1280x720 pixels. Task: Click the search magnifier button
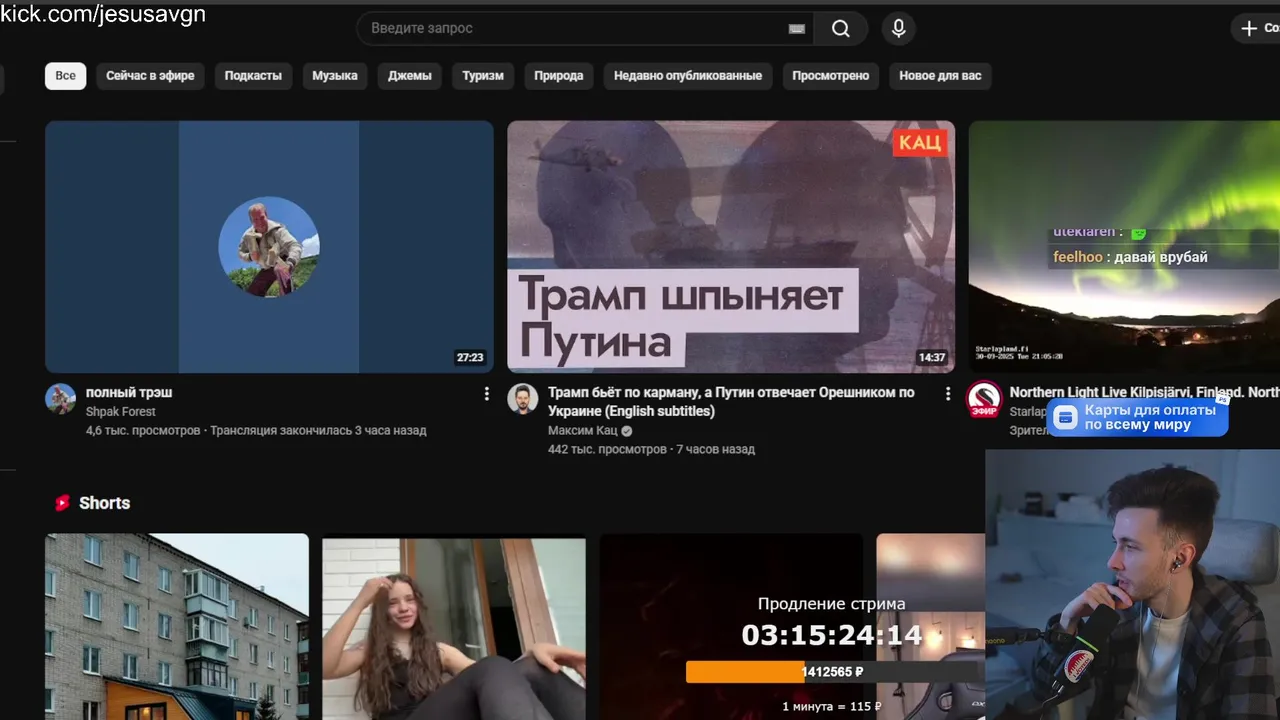click(x=841, y=29)
